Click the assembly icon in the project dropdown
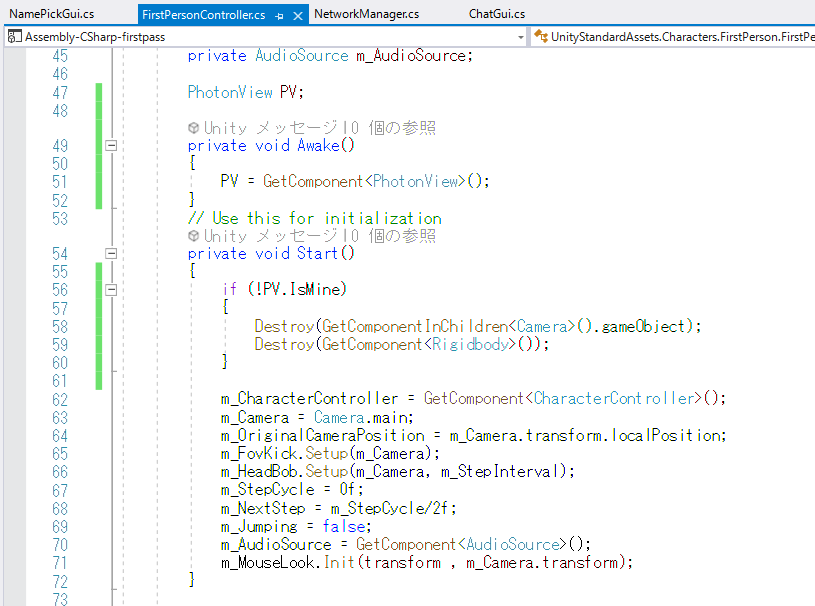Image resolution: width=815 pixels, height=606 pixels. click(14, 37)
